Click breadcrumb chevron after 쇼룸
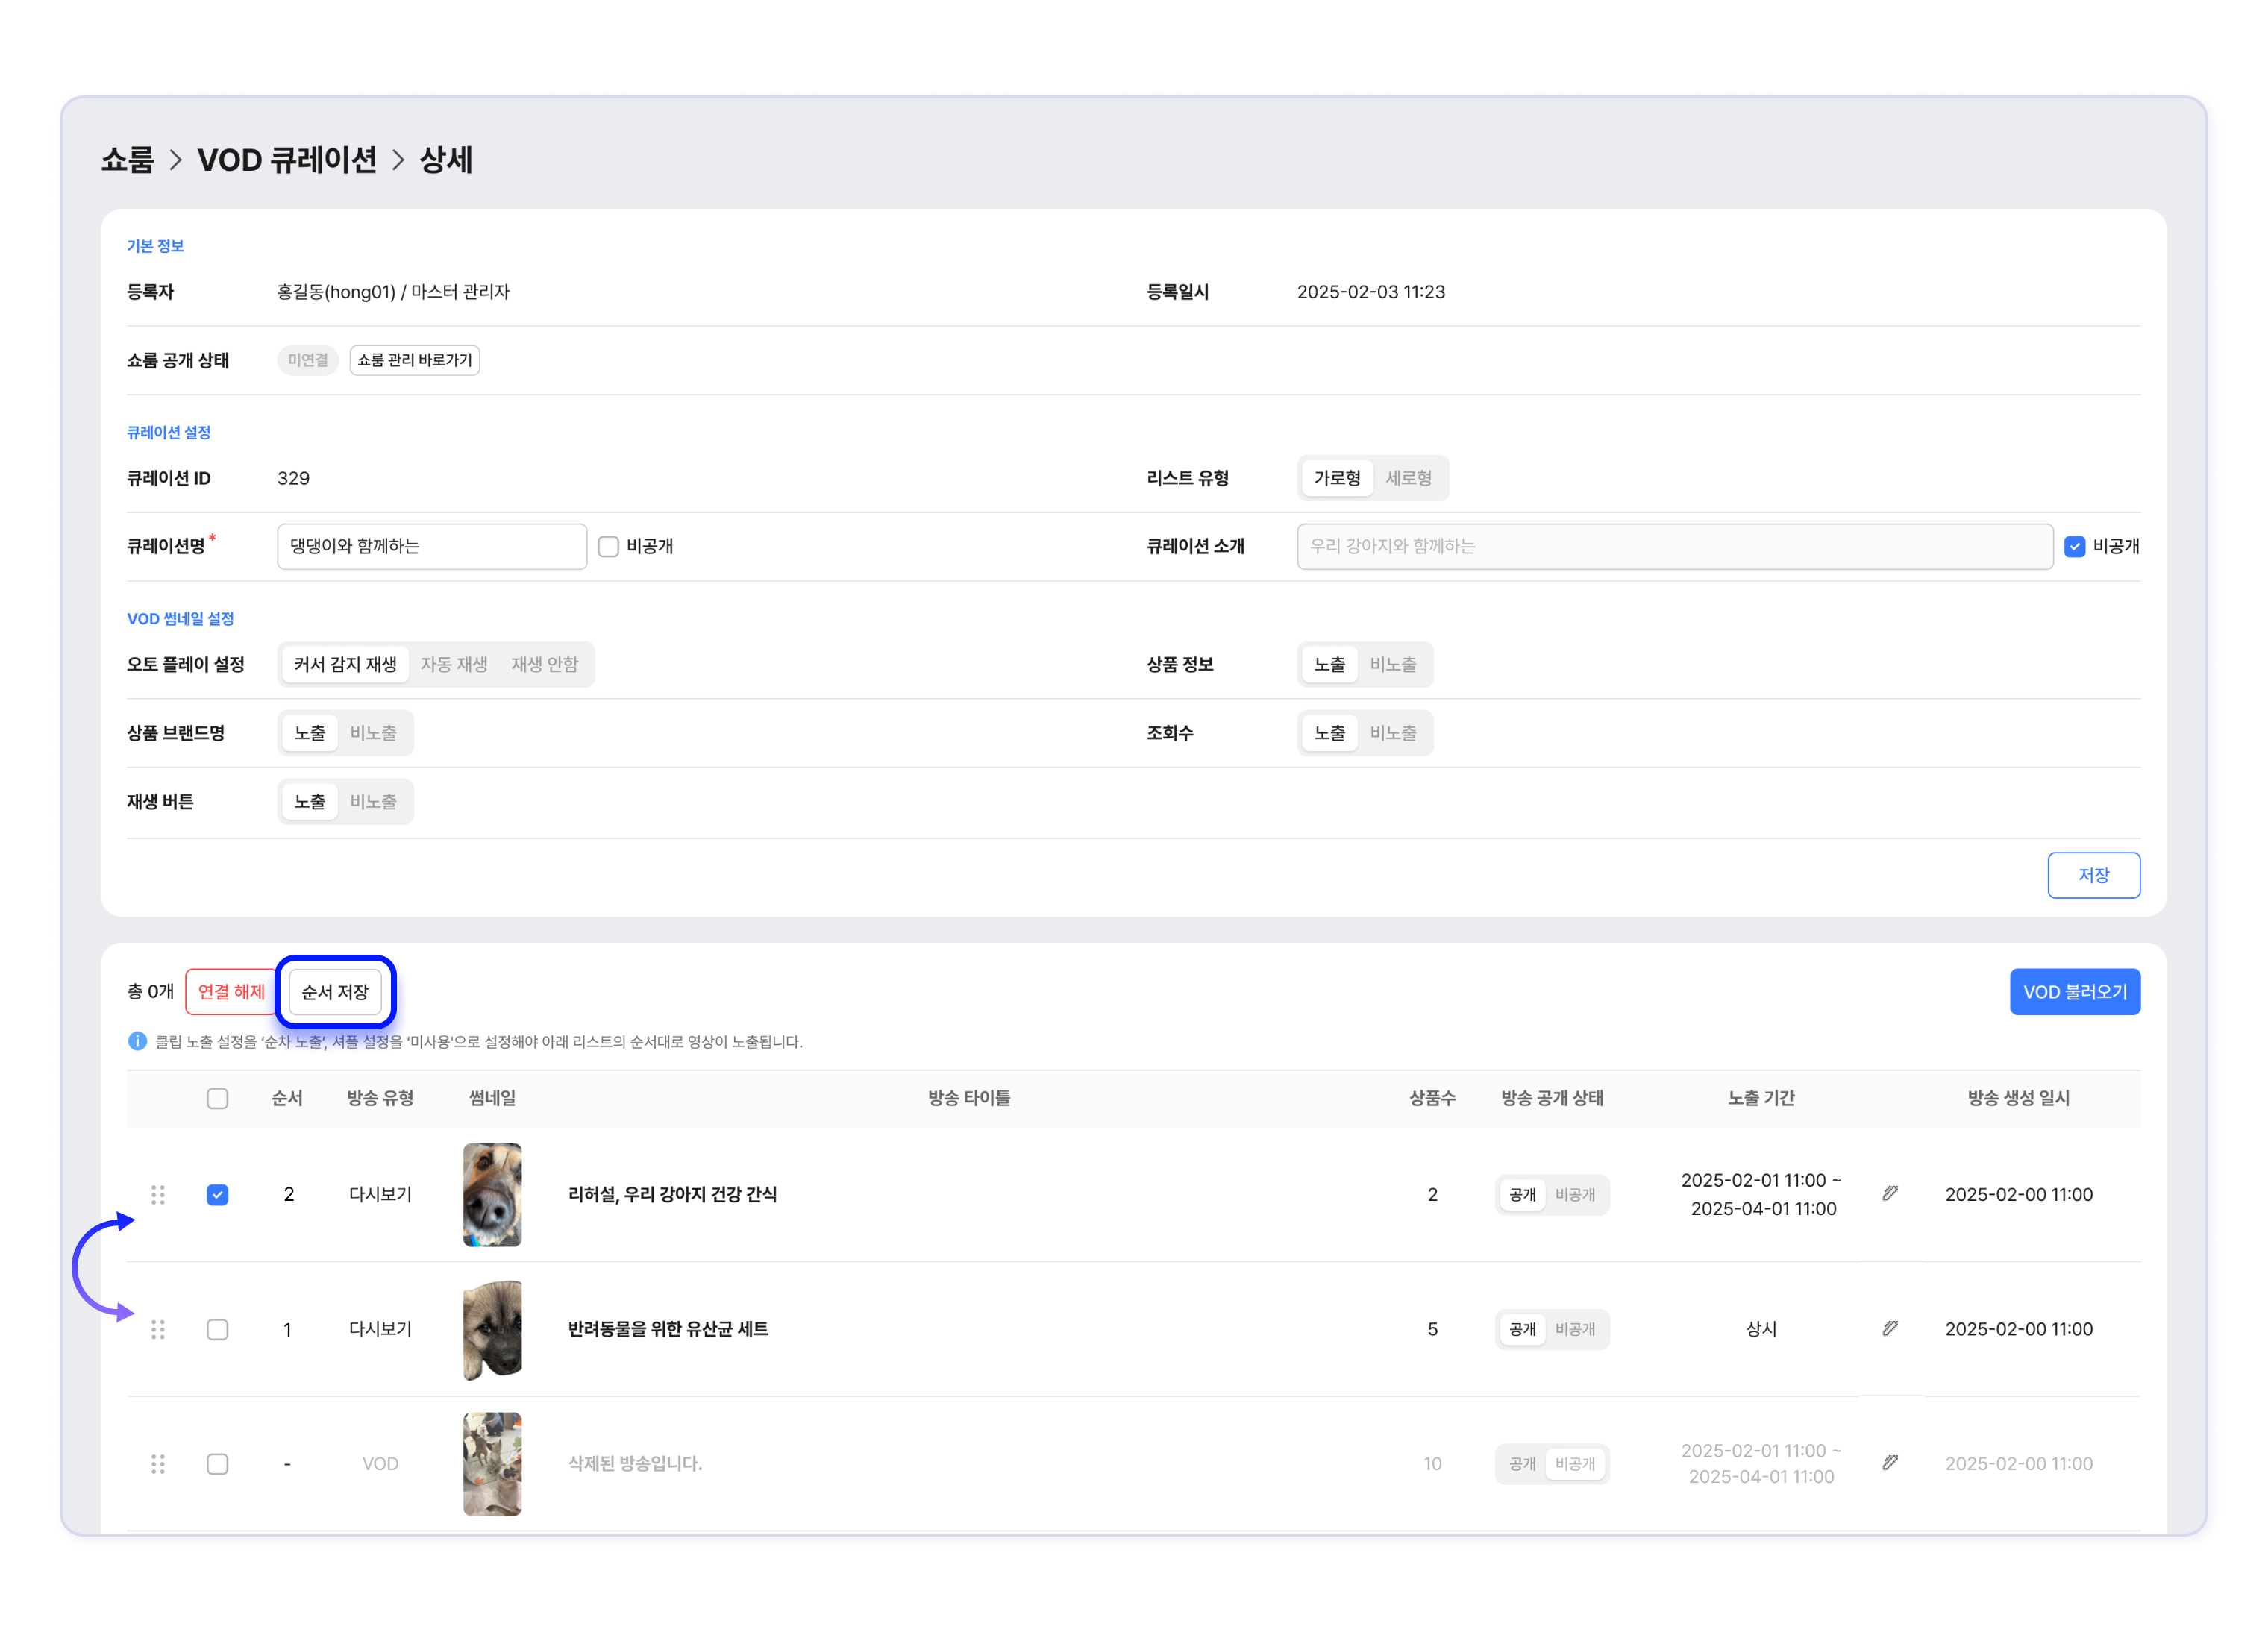This screenshot has width=2268, height=1632. [x=176, y=160]
